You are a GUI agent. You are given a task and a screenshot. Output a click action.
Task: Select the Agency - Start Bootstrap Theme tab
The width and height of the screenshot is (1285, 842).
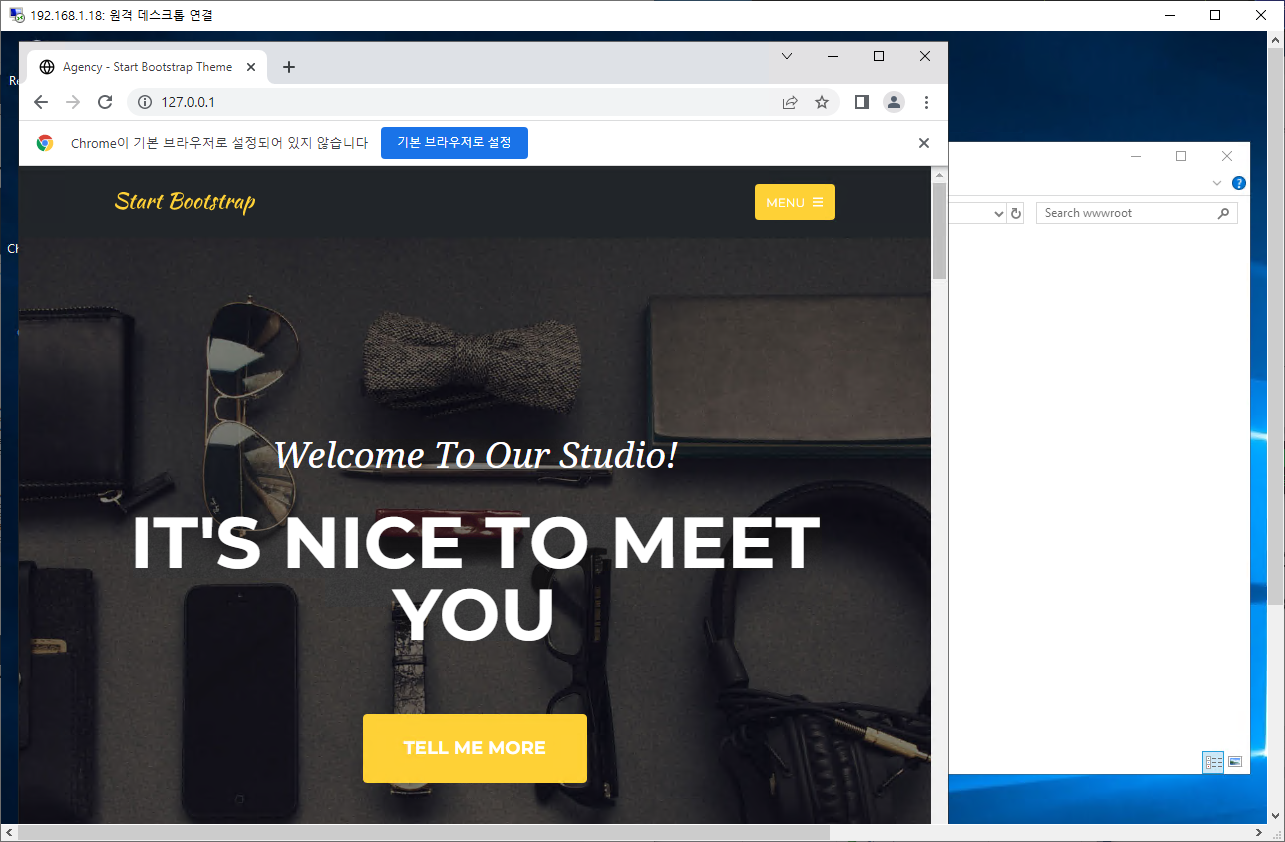point(147,67)
